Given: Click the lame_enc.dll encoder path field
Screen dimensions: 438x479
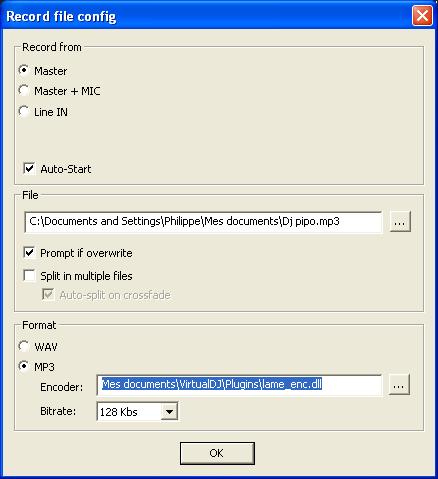Looking at the screenshot, I should (239, 385).
